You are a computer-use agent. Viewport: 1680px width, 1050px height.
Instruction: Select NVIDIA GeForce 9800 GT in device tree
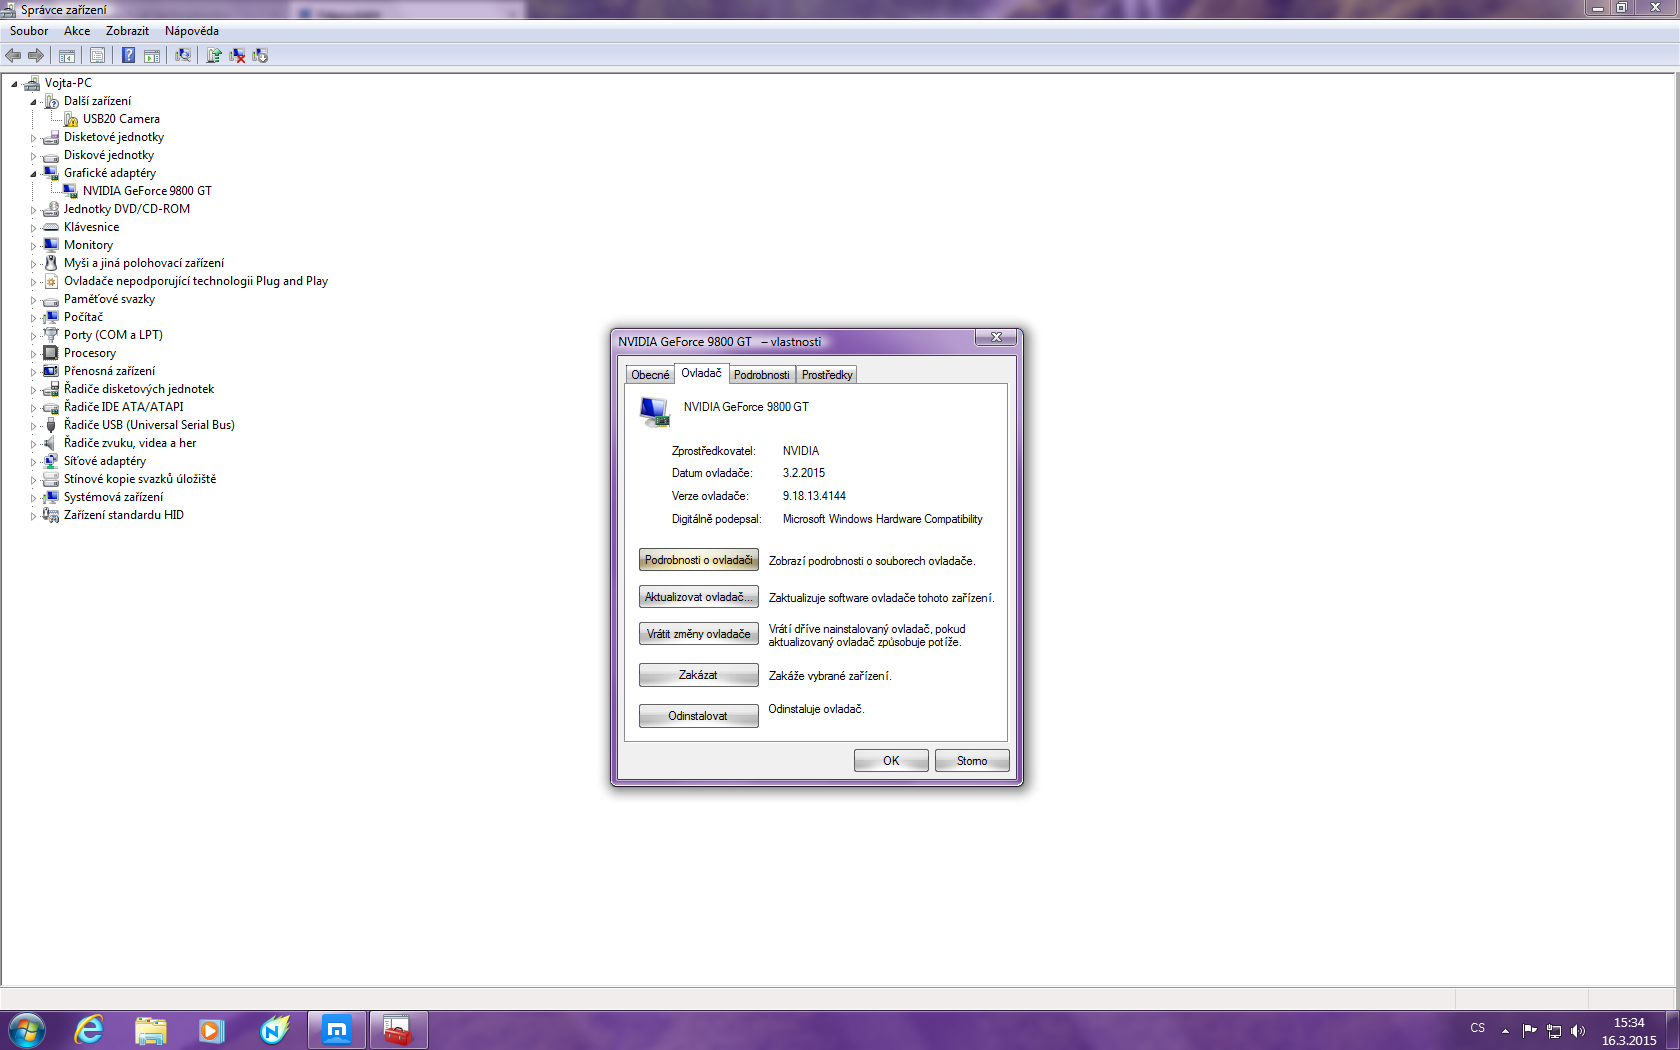point(147,191)
